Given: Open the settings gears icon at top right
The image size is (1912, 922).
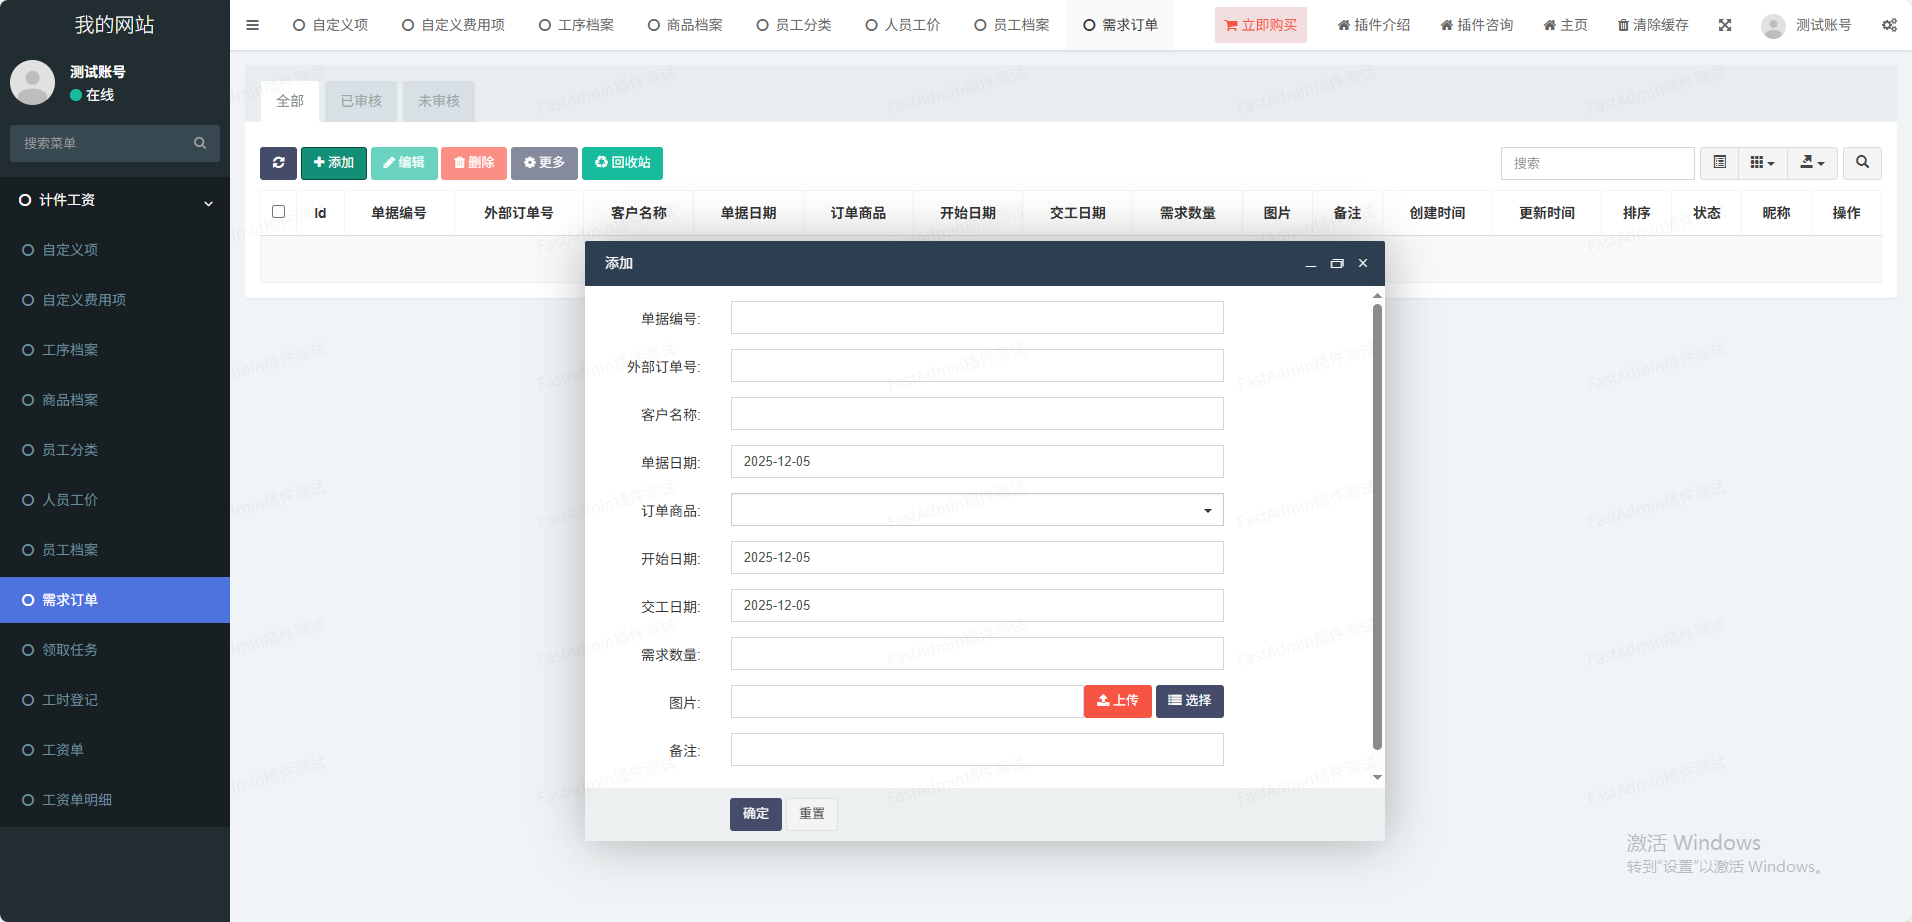Looking at the screenshot, I should [x=1889, y=25].
